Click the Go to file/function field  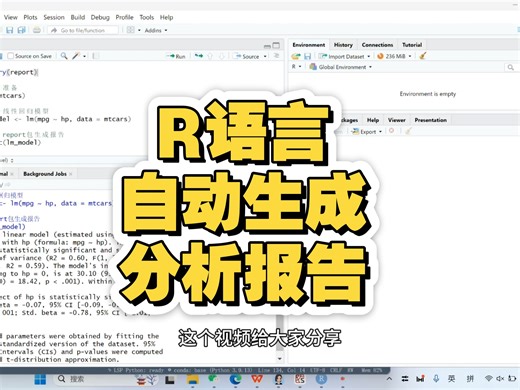pos(83,30)
